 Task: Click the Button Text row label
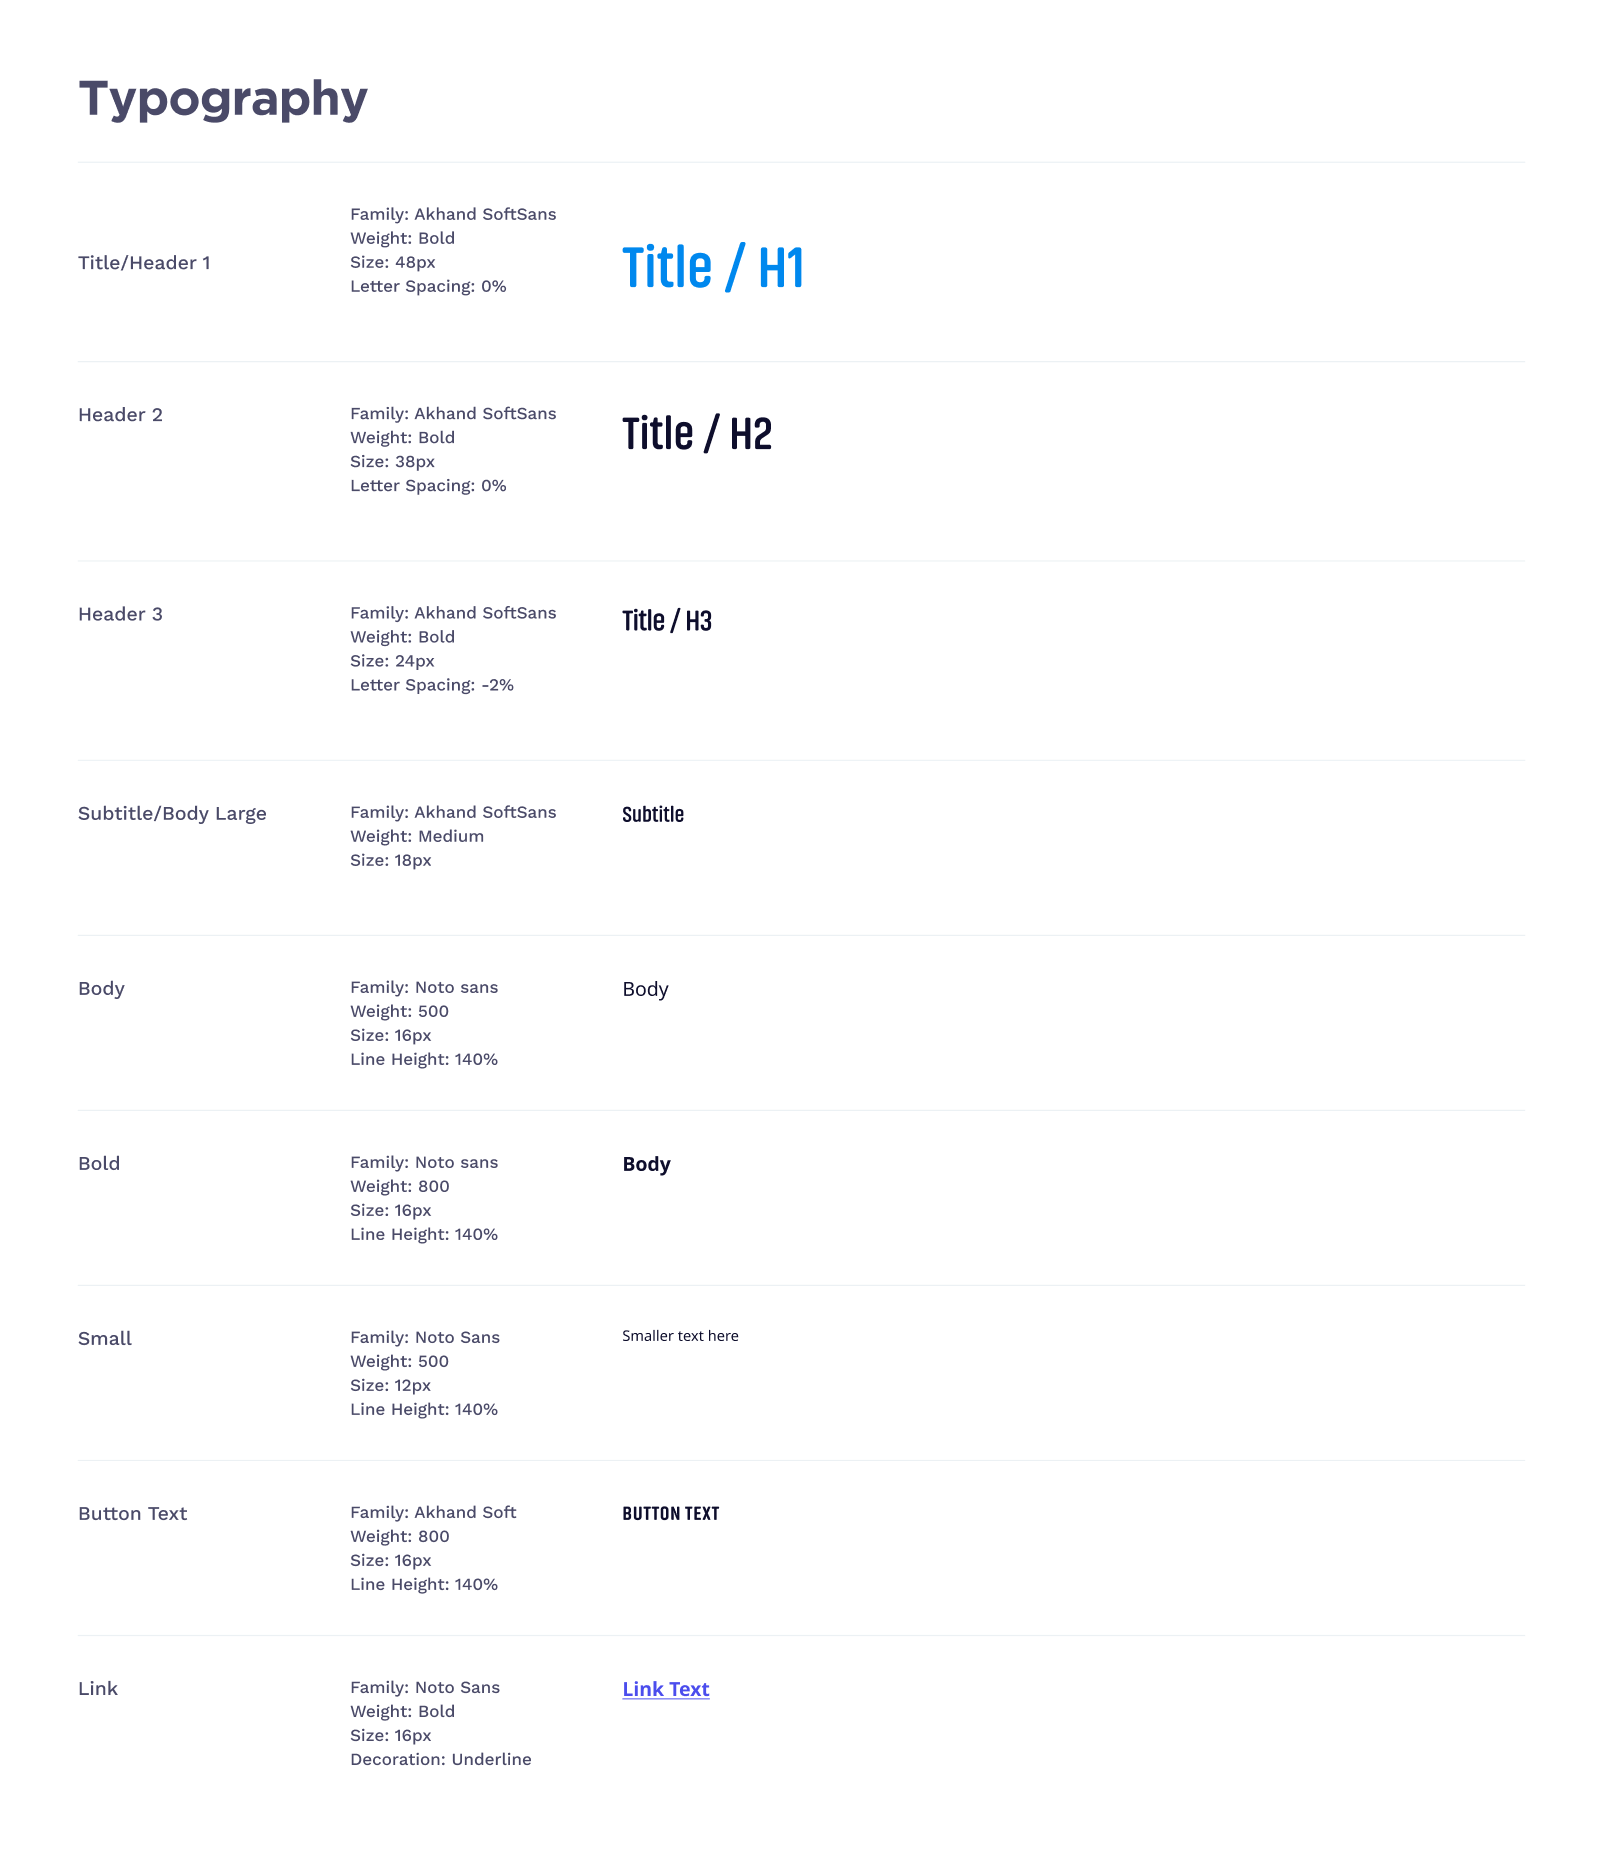coord(132,1513)
